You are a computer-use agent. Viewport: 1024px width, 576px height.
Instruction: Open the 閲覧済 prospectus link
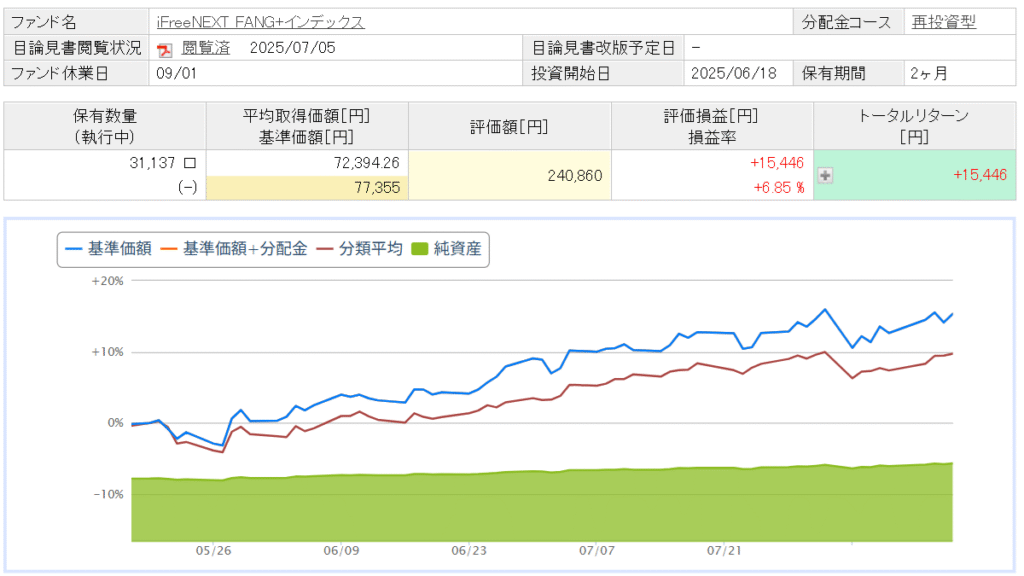[x=206, y=48]
